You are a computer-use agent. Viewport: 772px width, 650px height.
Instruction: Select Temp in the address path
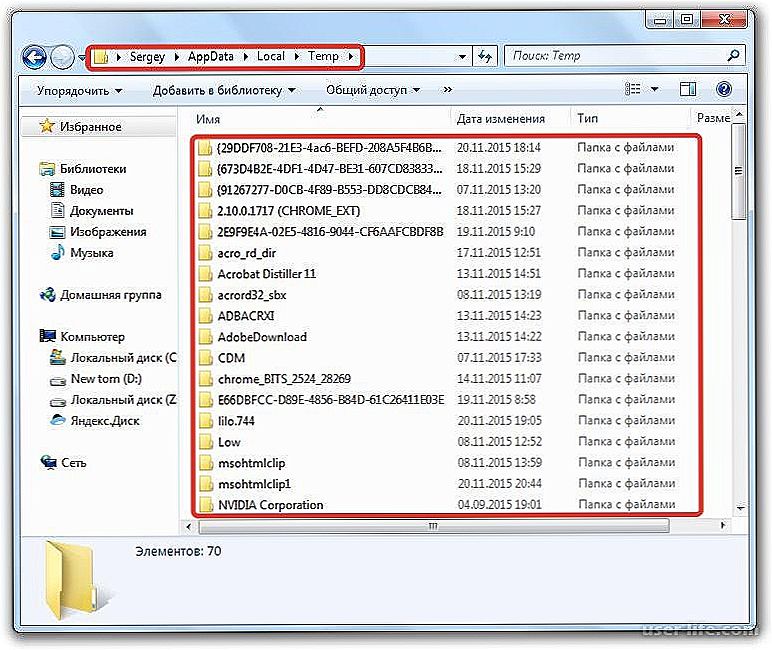(x=323, y=56)
